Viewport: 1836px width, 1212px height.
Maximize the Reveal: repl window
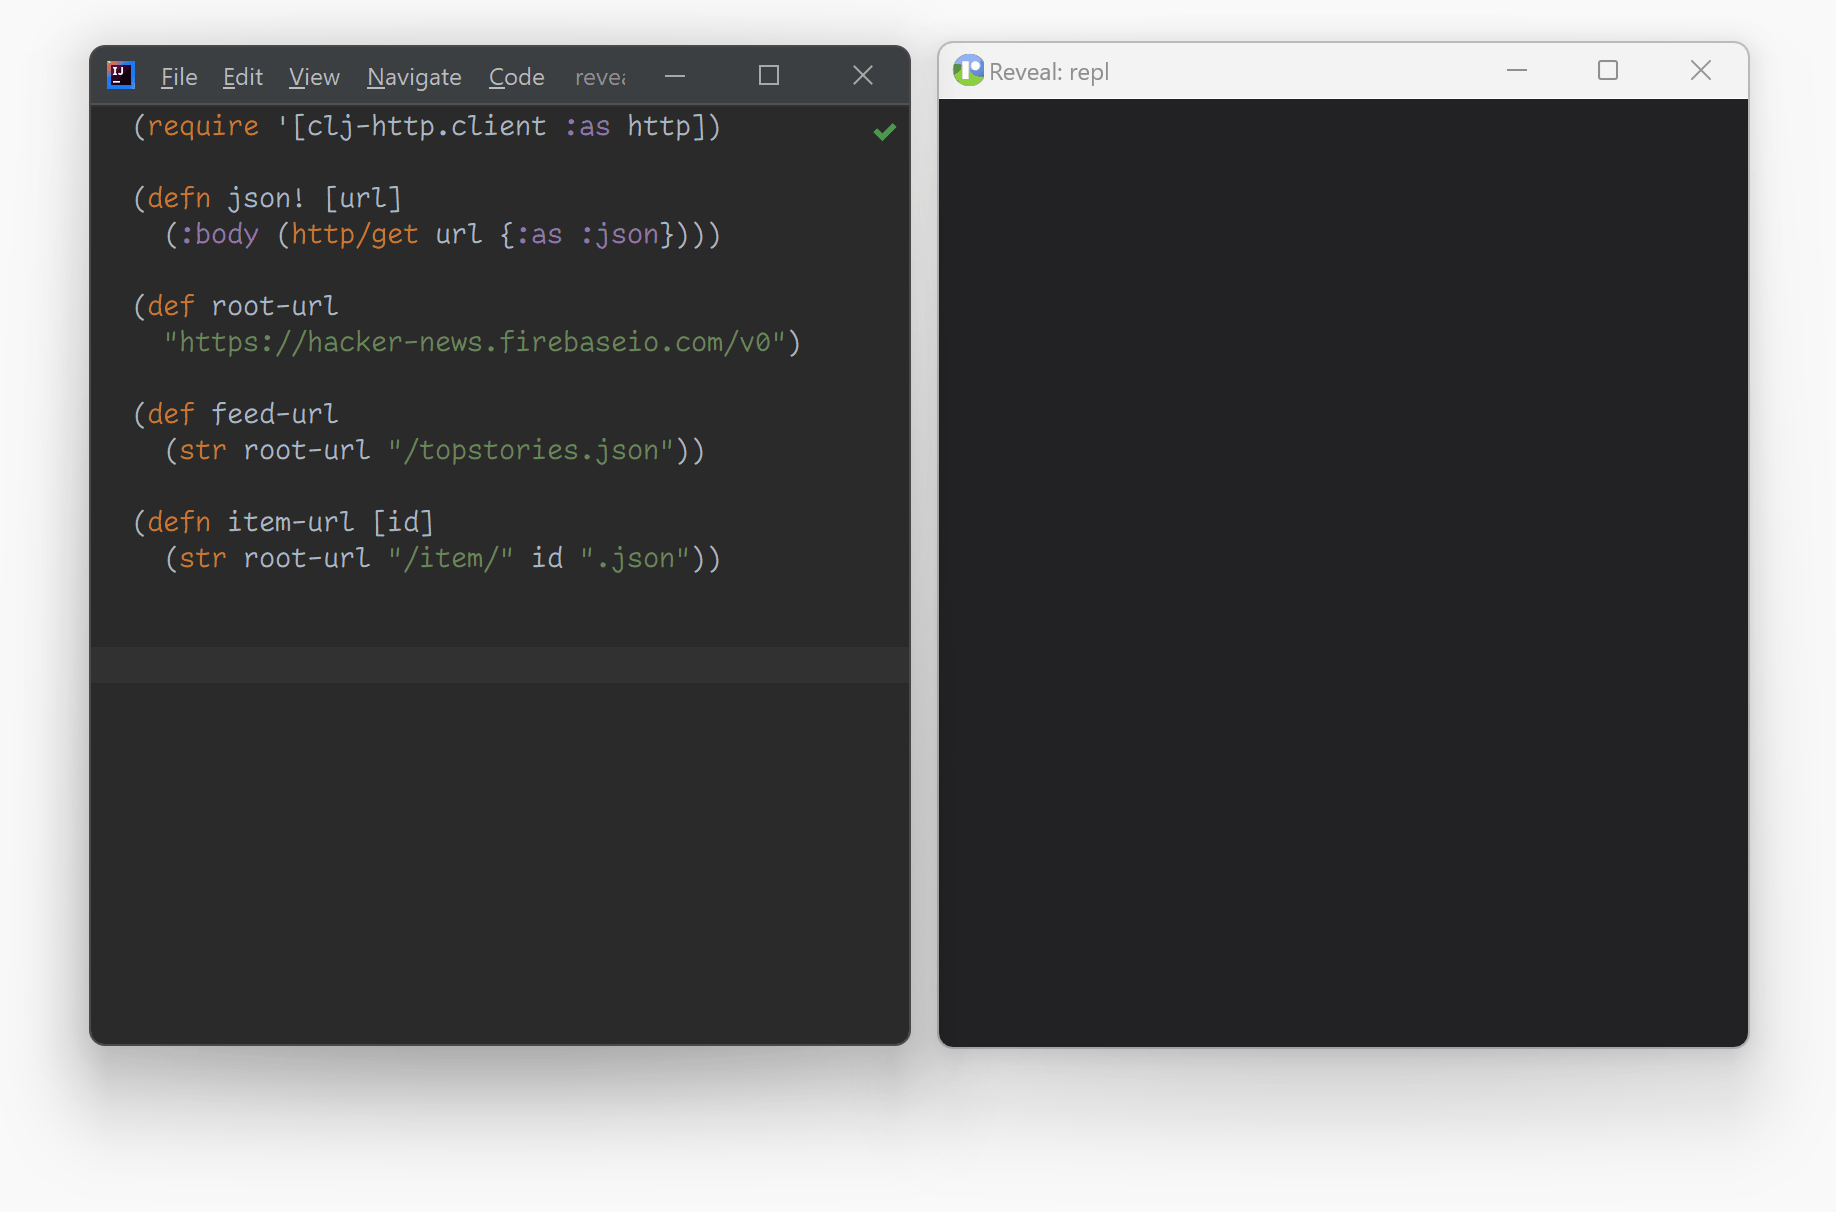(x=1607, y=71)
